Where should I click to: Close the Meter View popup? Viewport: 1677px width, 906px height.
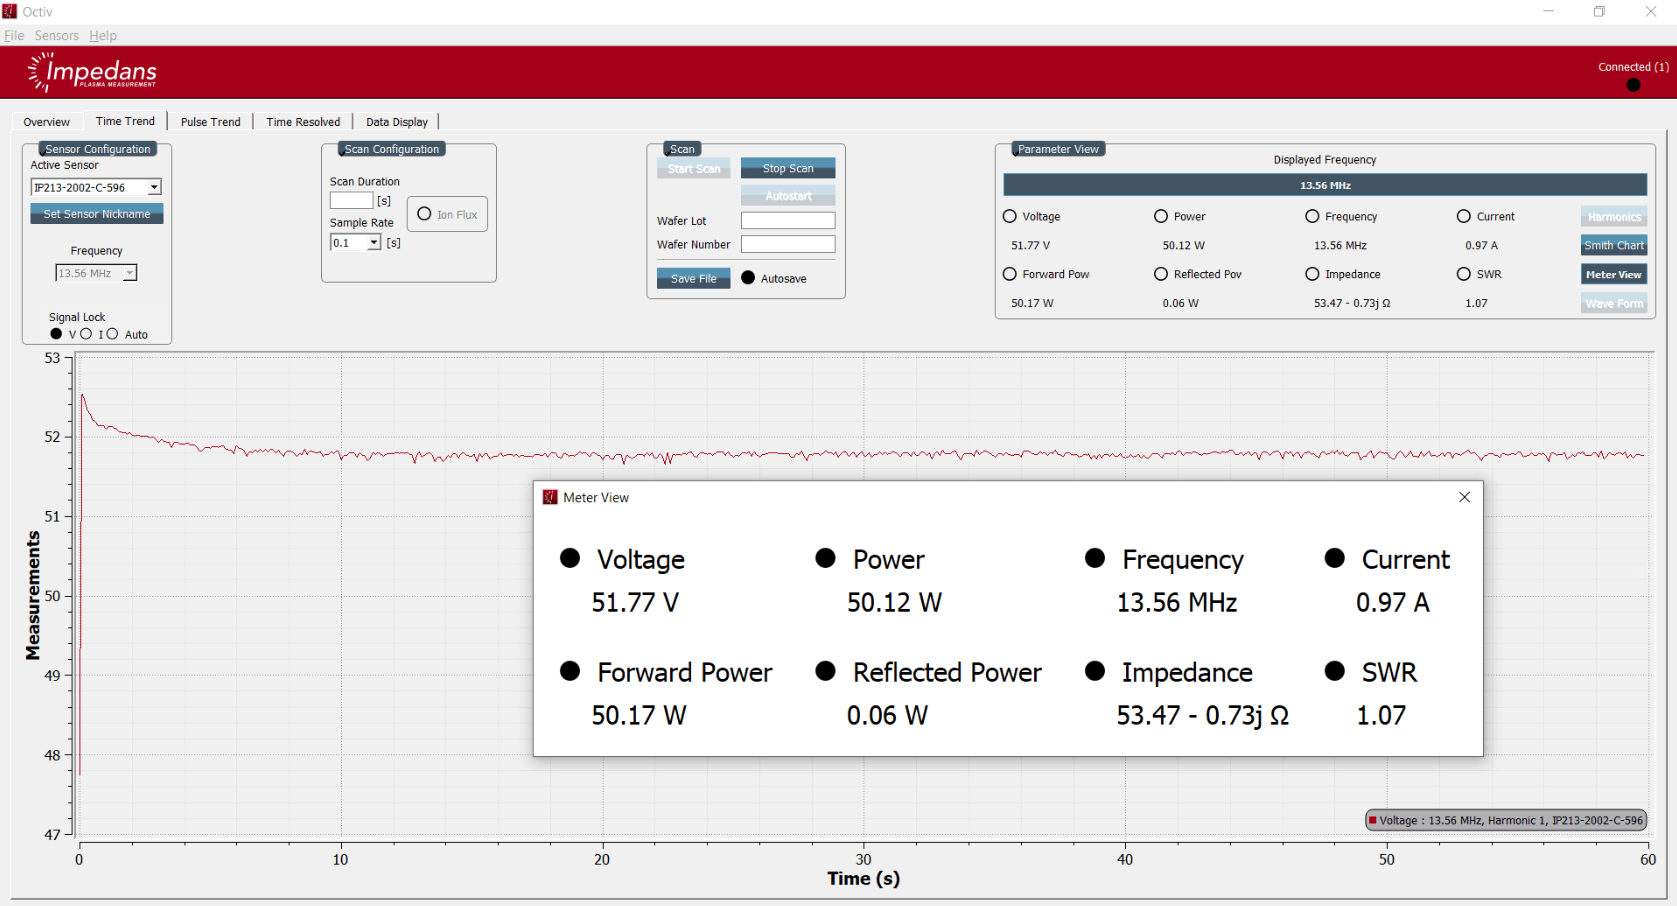point(1464,497)
